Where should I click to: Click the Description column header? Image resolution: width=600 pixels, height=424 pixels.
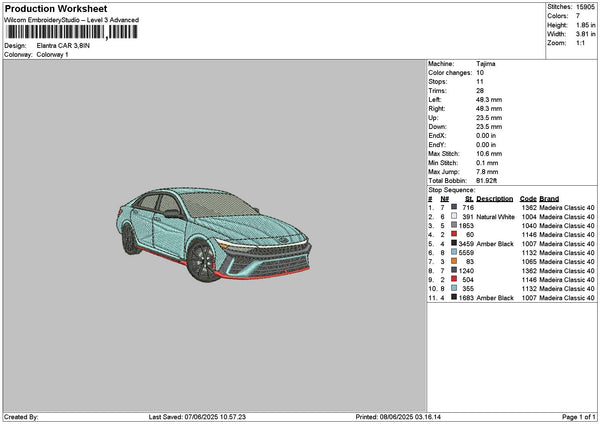coord(495,198)
